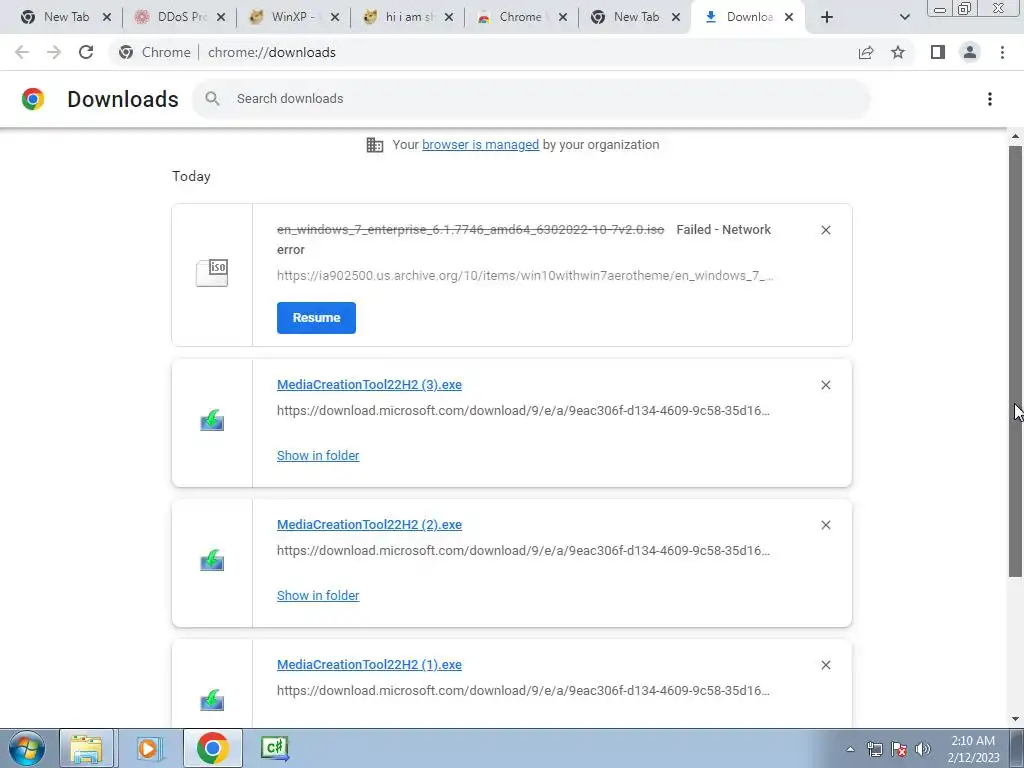Open Windows Explorer from the taskbar
The width and height of the screenshot is (1024, 768).
coord(87,748)
